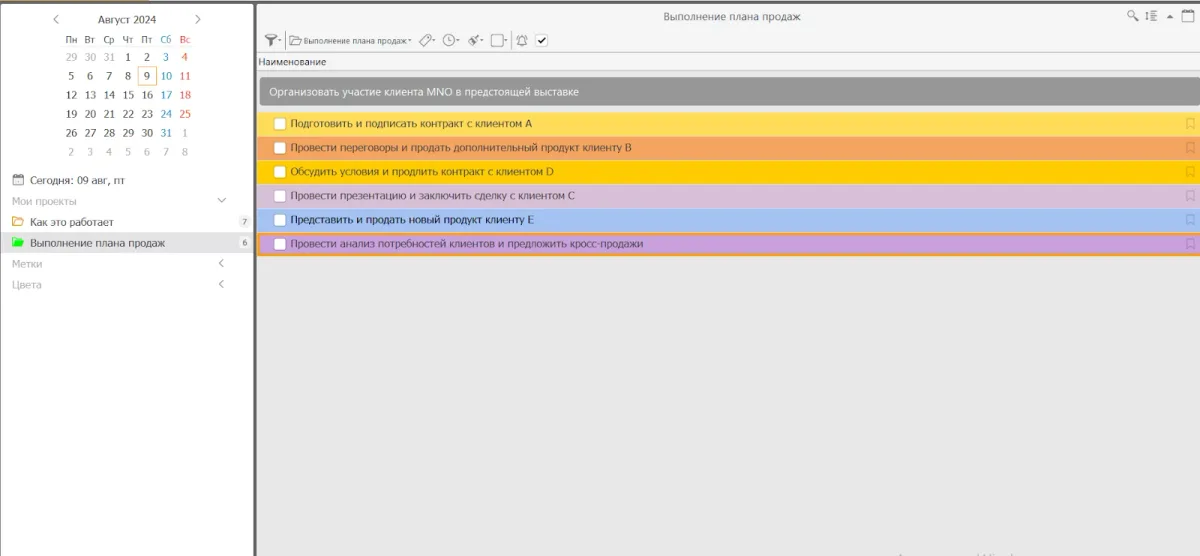Screen dimensions: 1200x556
Task: Go to next month in calendar
Action: (198, 19)
